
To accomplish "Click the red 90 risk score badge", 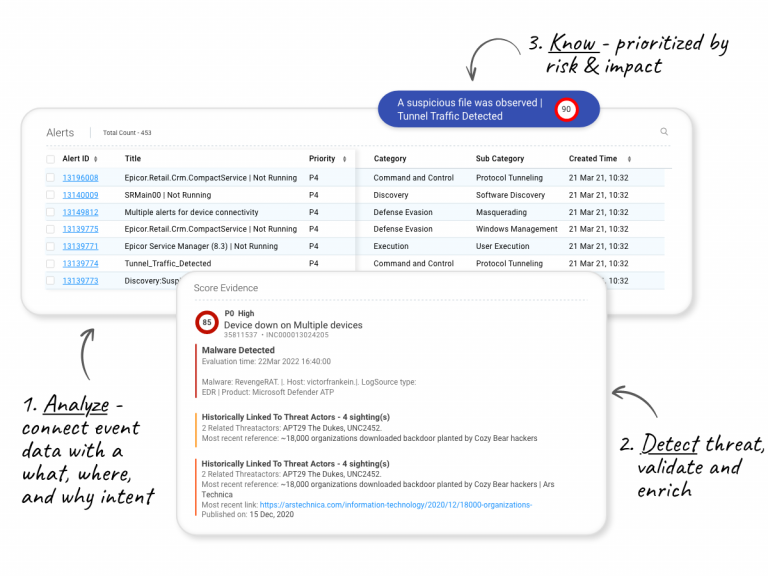I will tap(567, 109).
